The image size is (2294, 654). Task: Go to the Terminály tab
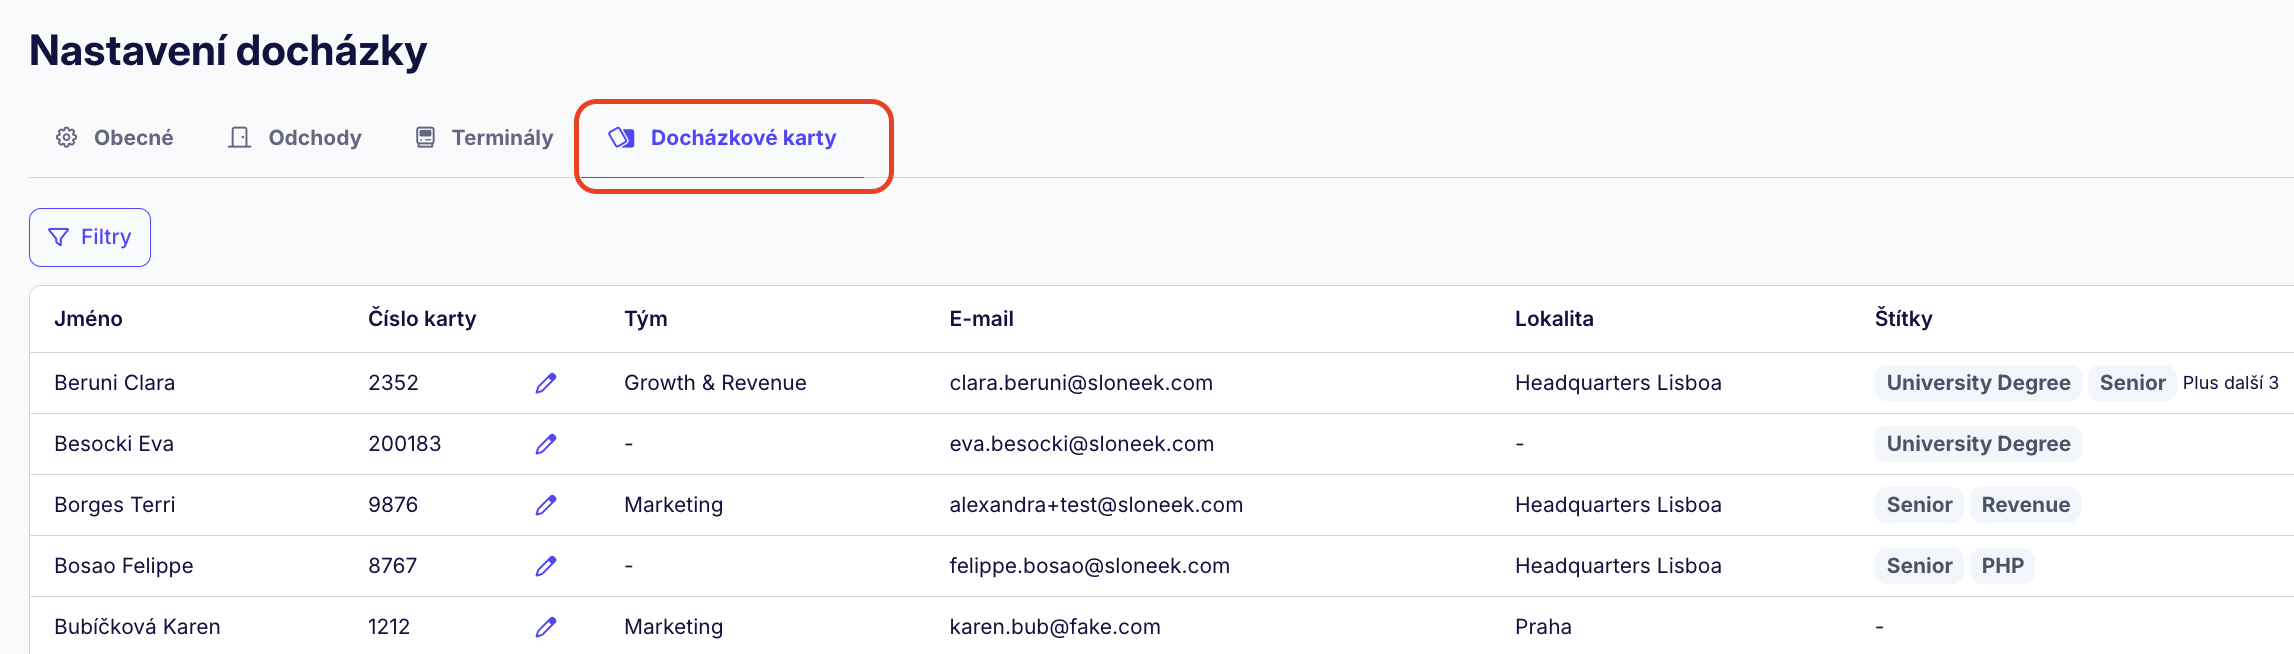502,138
